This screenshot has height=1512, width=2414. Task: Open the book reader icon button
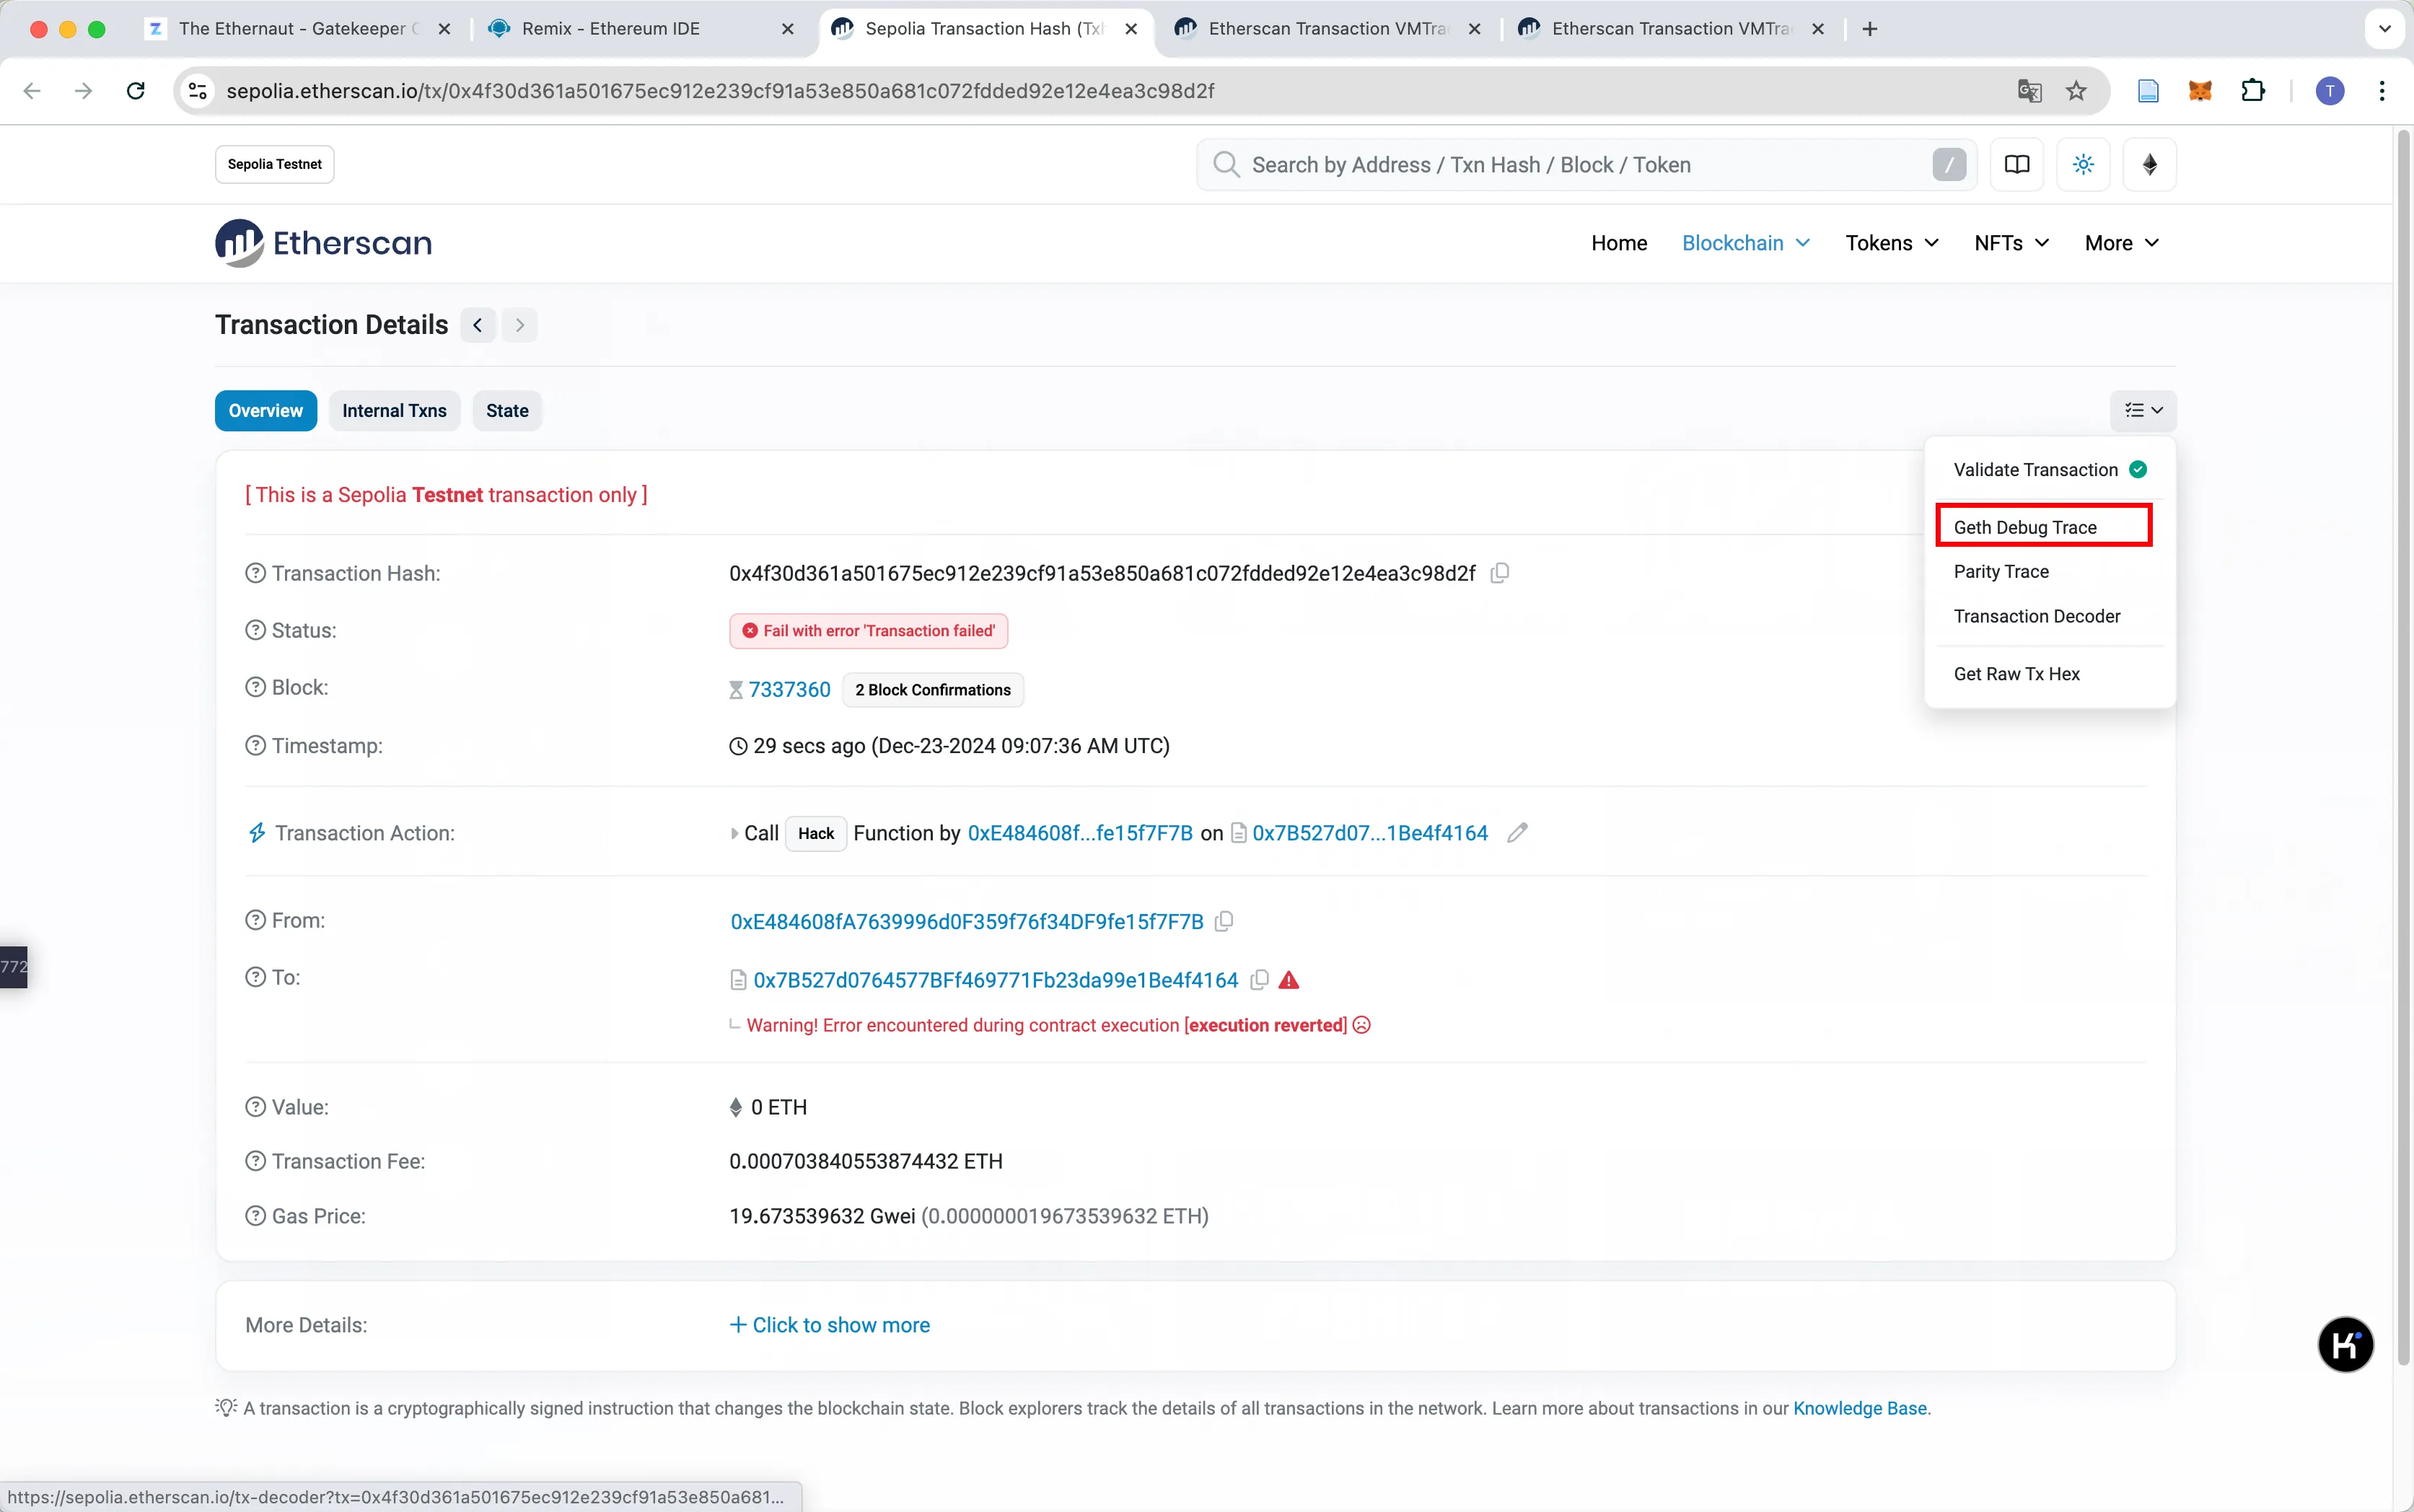click(x=2016, y=164)
